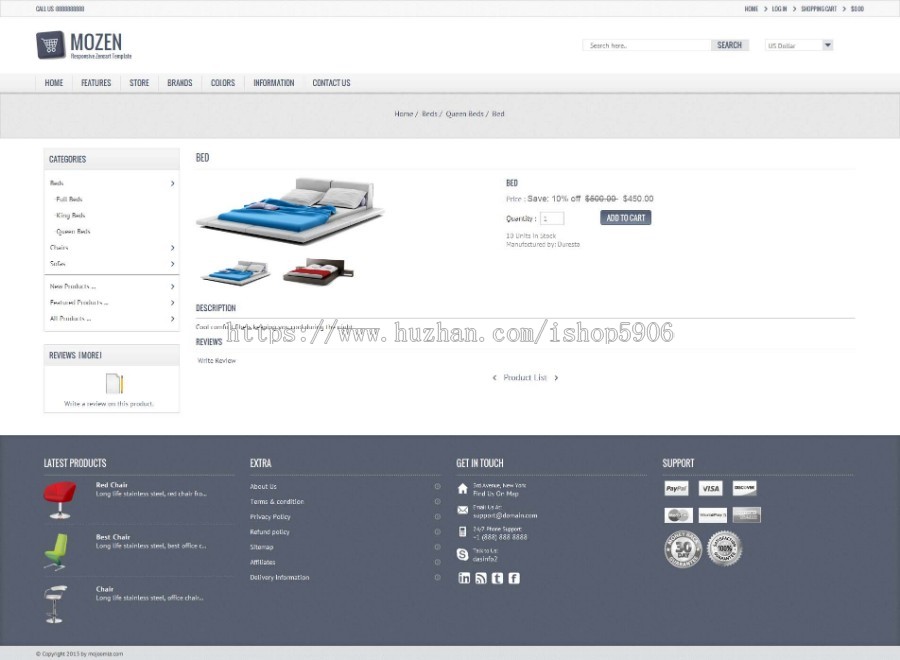
Task: Switch to the BRANDS tab
Action: point(179,83)
